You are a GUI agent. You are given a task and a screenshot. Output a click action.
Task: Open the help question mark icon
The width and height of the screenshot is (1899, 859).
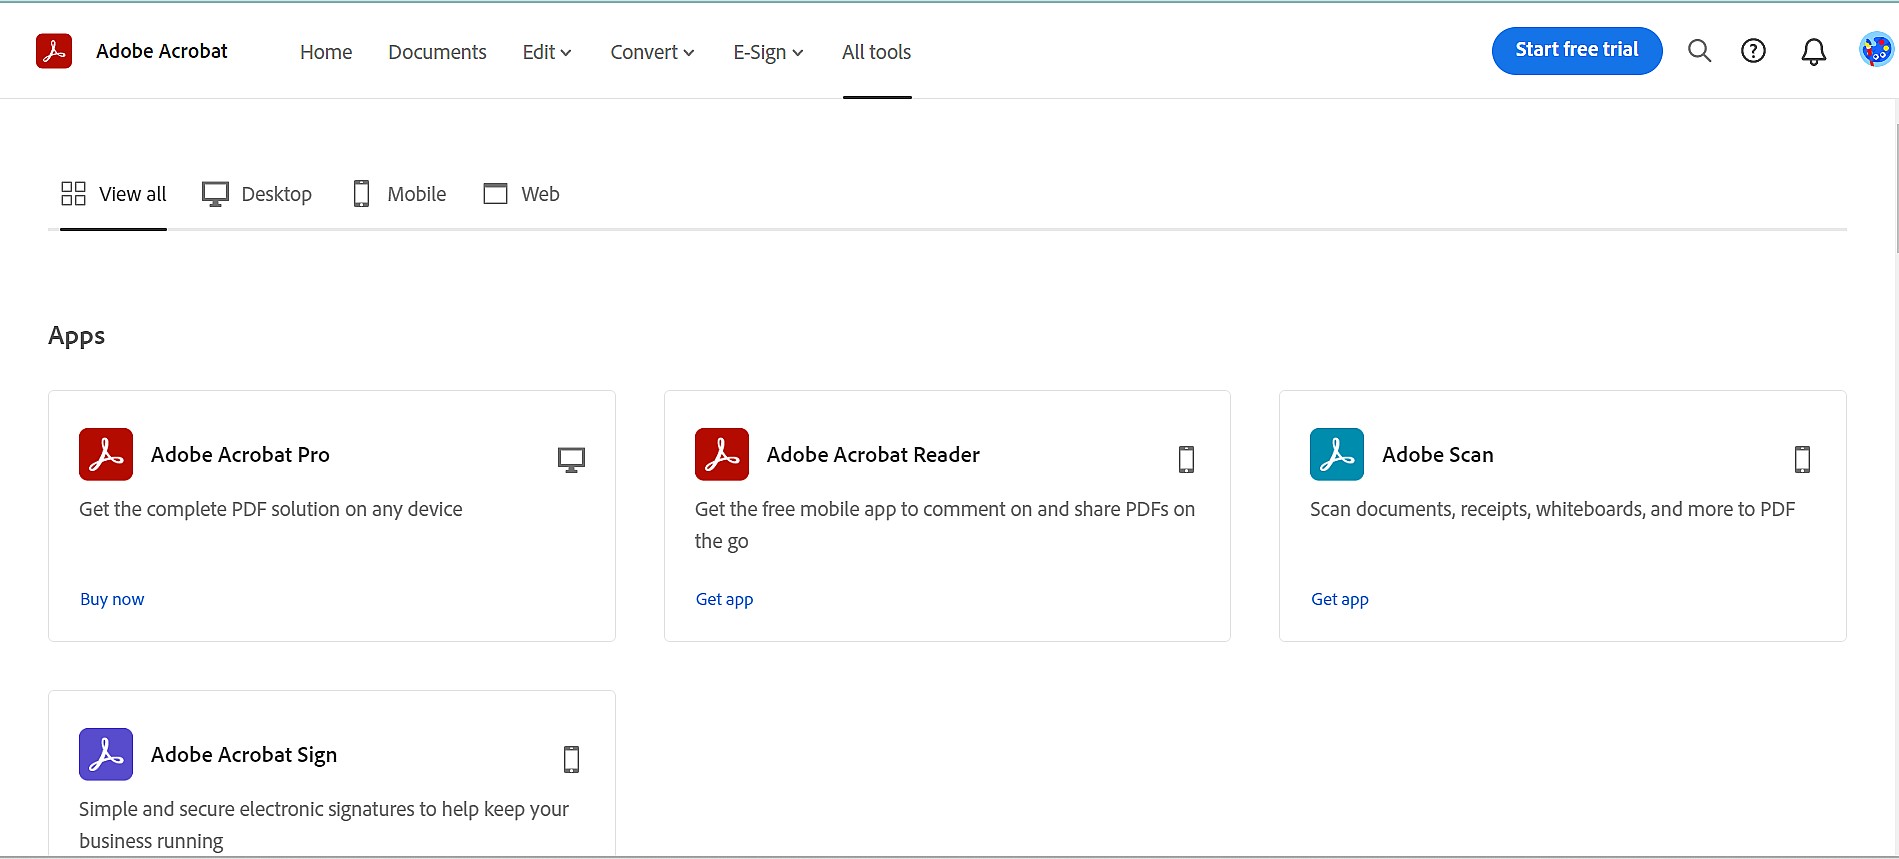(1753, 51)
